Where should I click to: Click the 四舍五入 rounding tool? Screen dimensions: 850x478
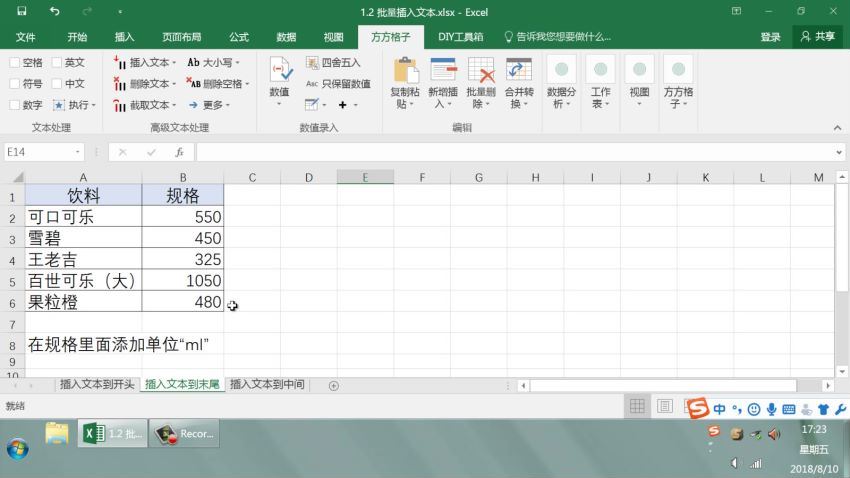[333, 63]
